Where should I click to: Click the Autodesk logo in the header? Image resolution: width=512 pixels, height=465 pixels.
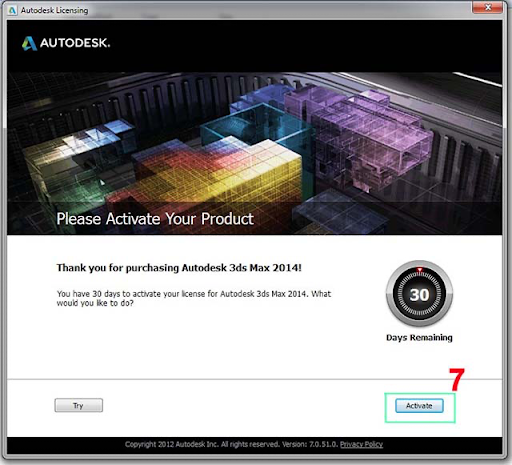click(x=66, y=43)
